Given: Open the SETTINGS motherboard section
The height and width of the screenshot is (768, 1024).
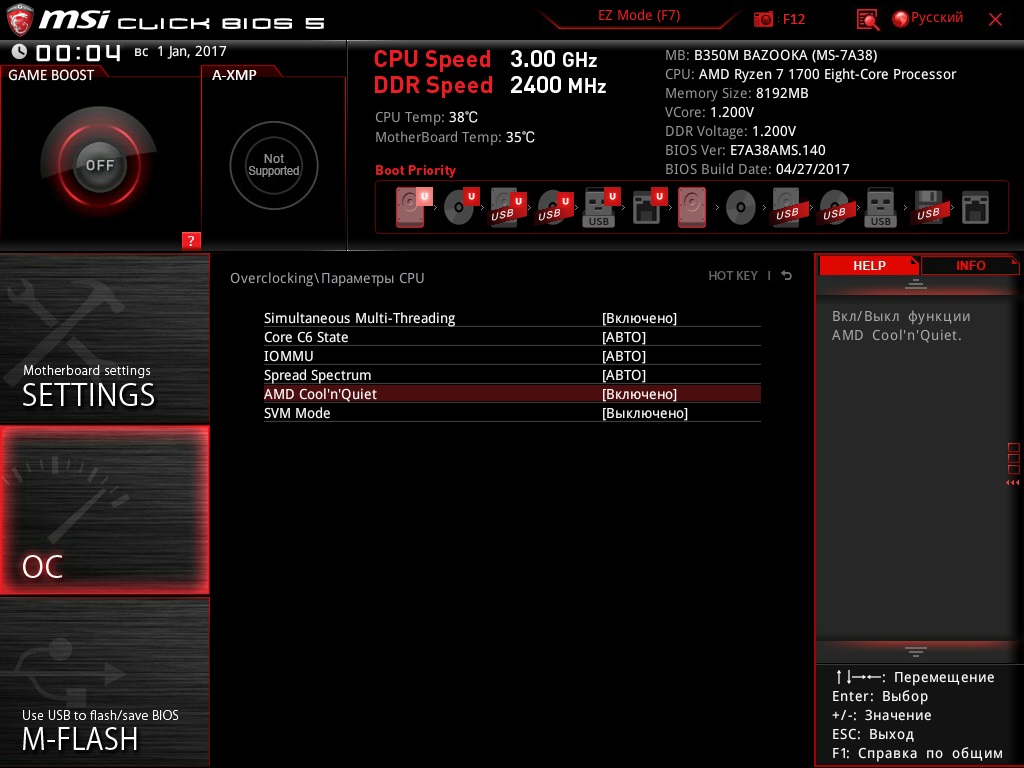Looking at the screenshot, I should 104,338.
